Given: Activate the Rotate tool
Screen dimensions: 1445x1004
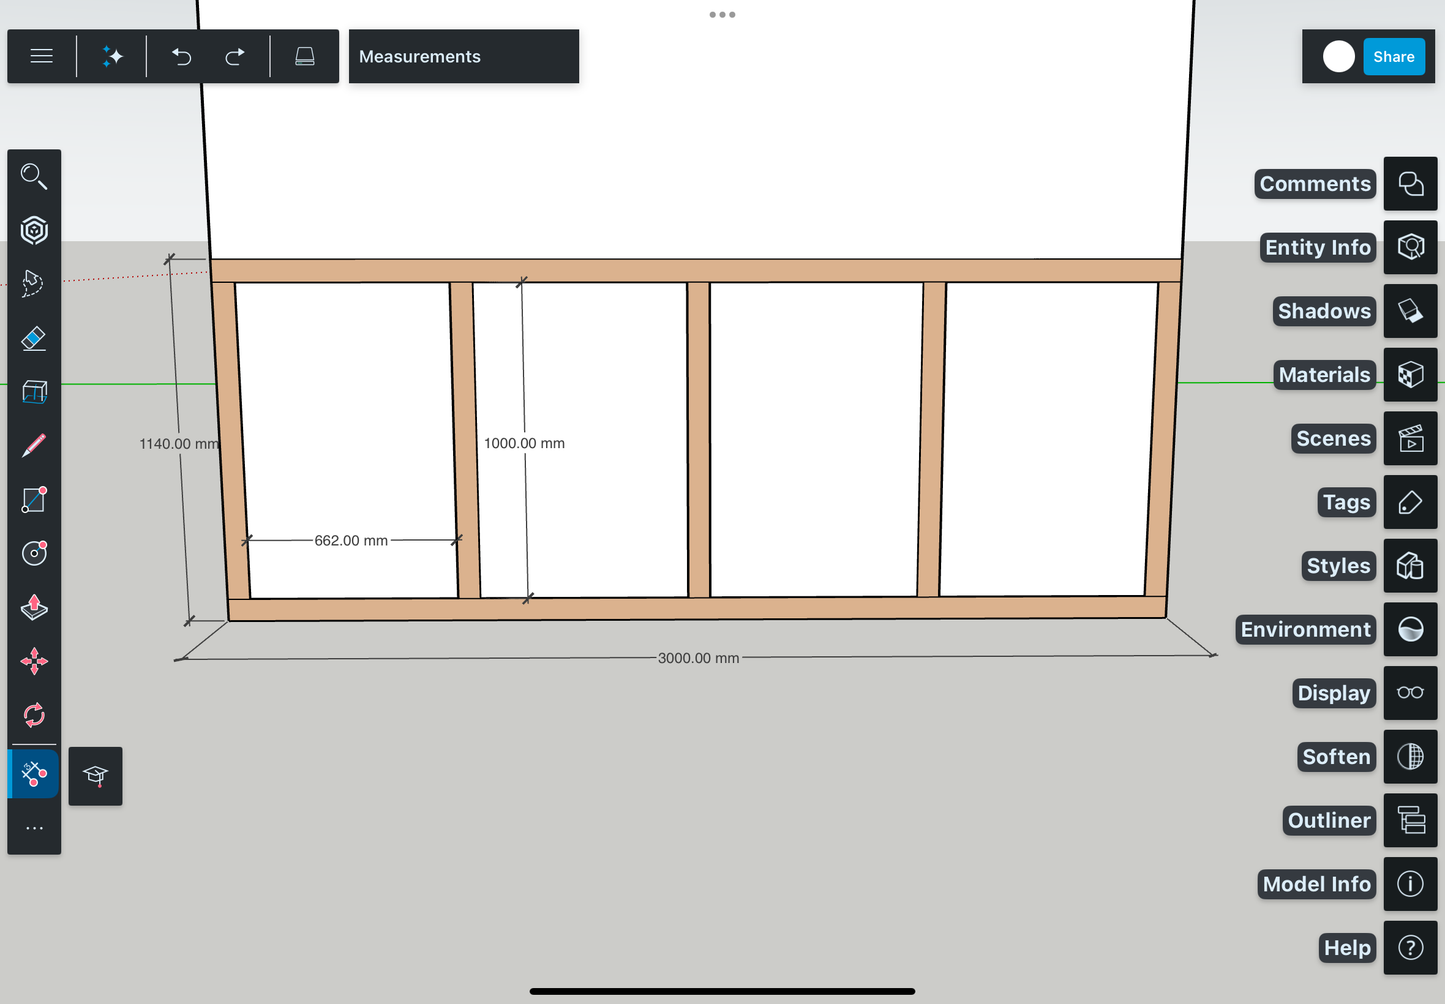Looking at the screenshot, I should coord(33,714).
